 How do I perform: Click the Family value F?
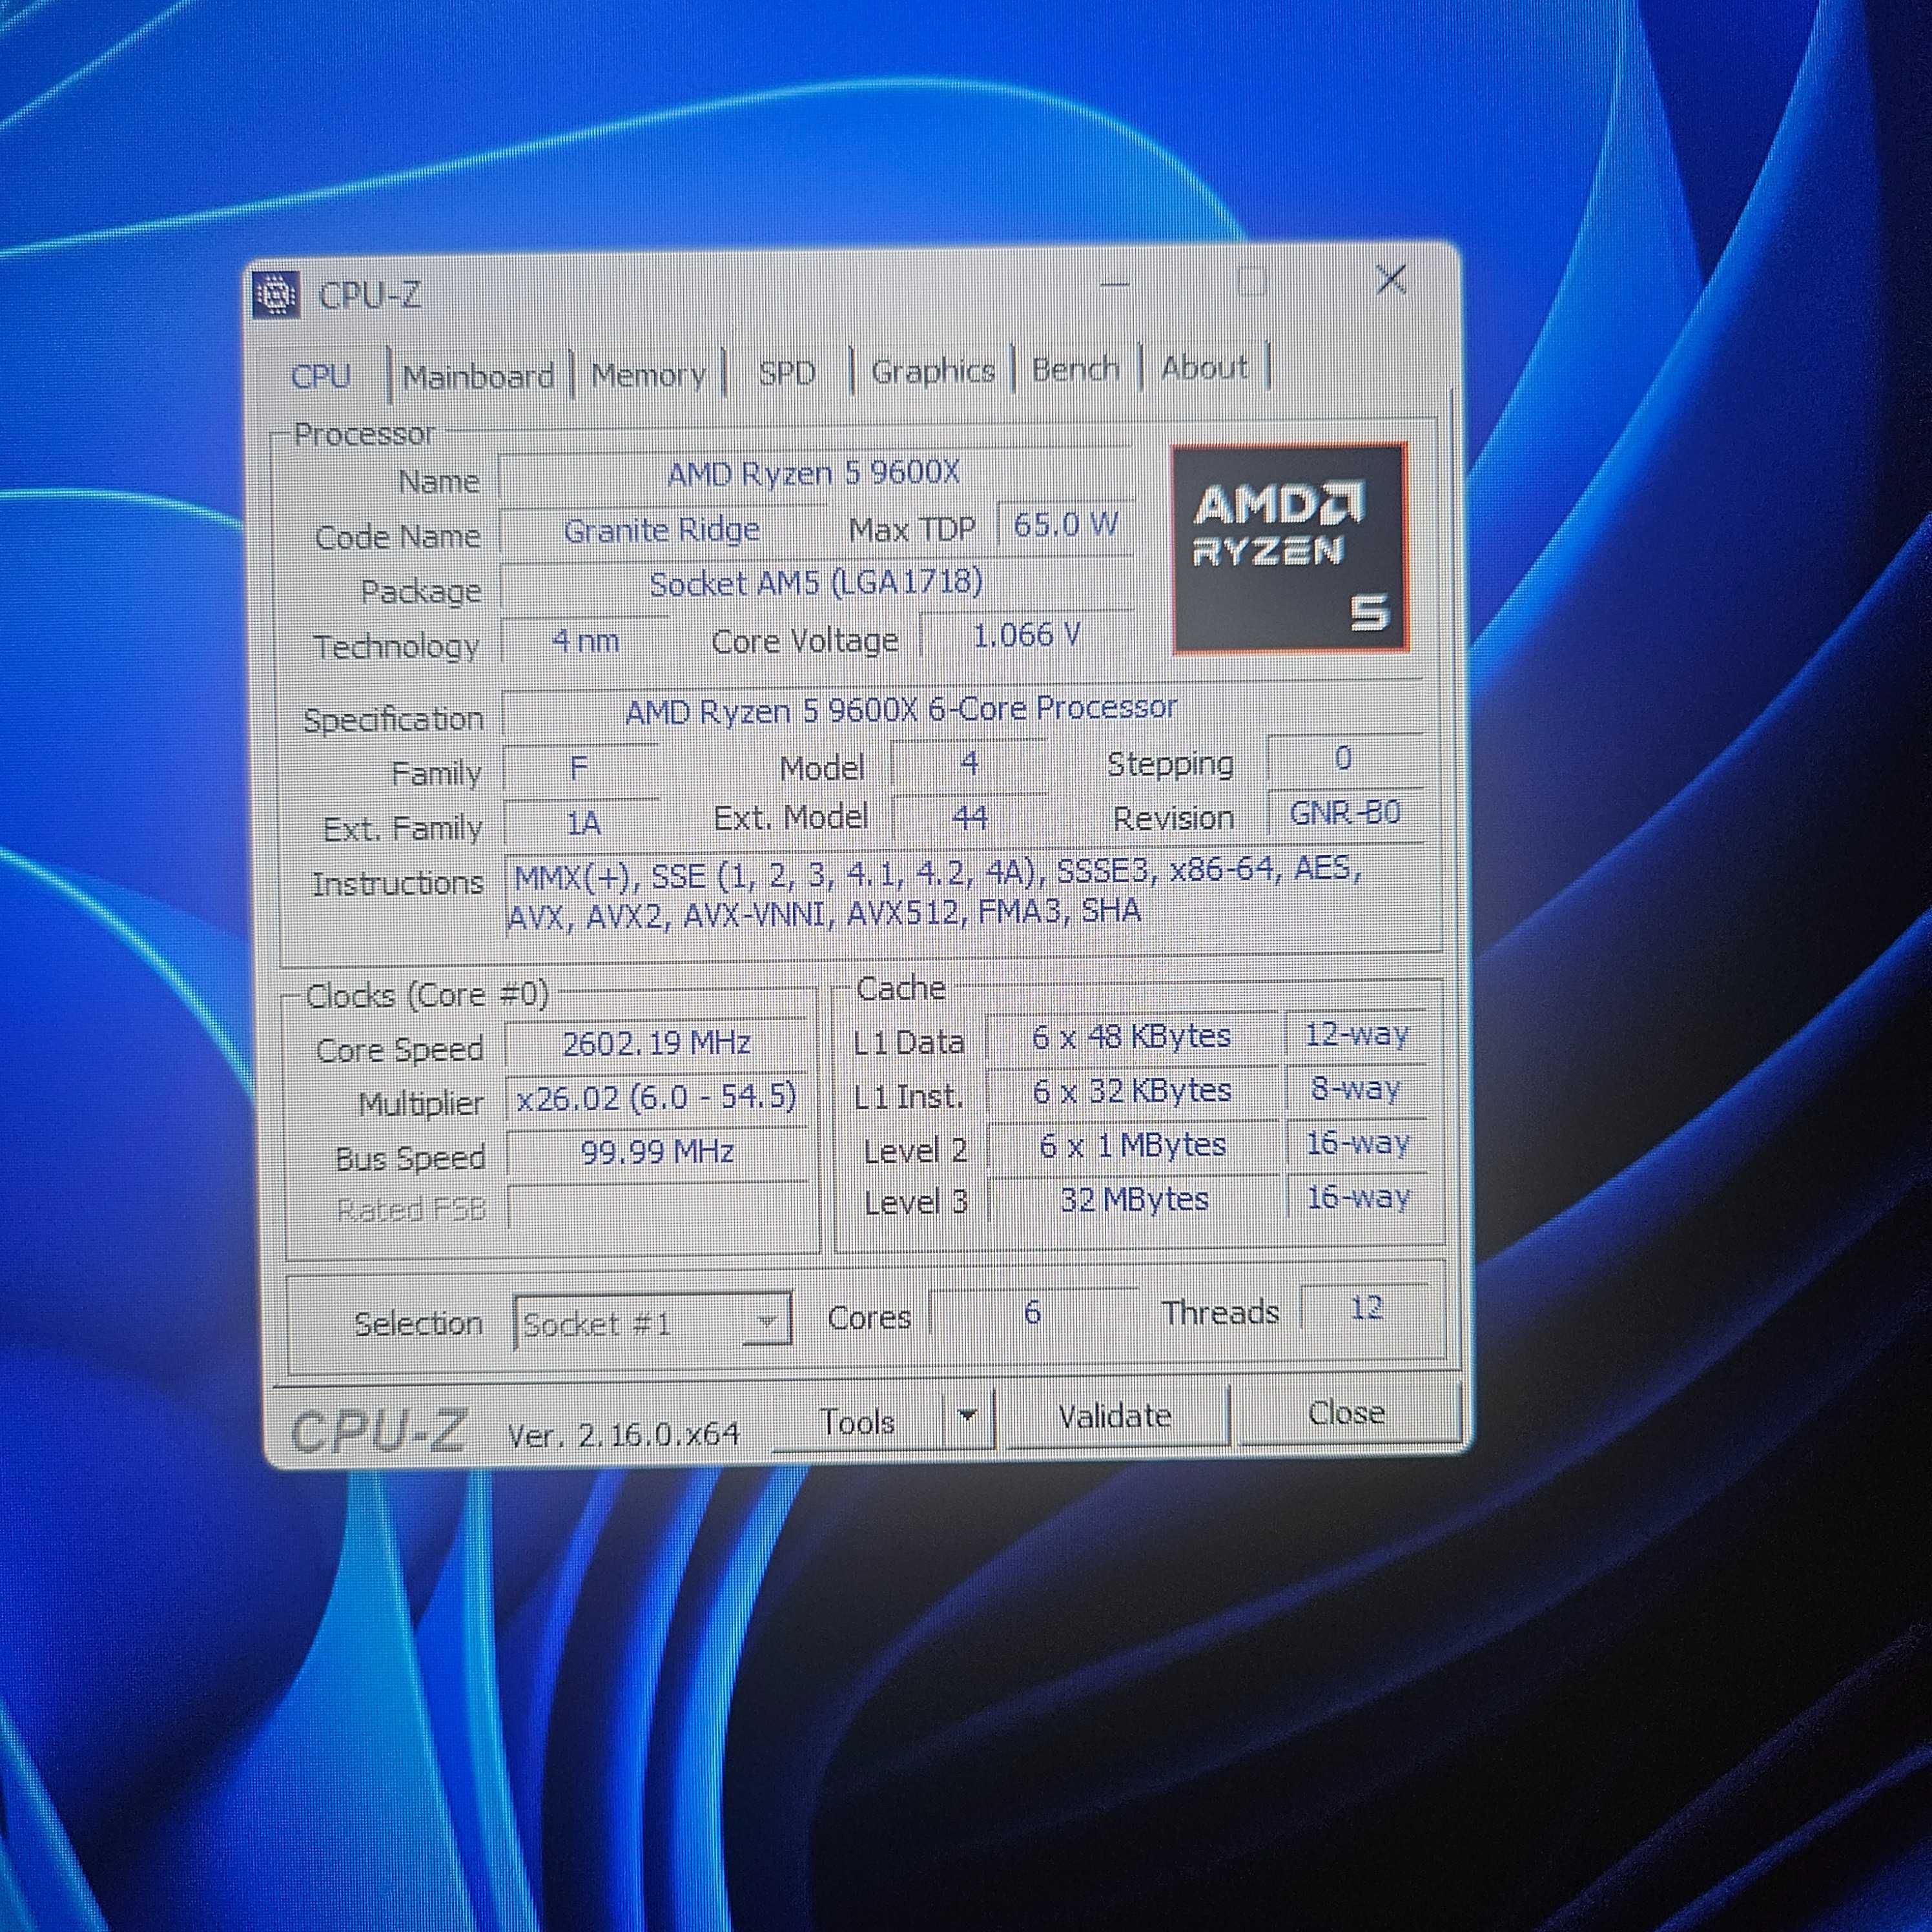pos(579,768)
